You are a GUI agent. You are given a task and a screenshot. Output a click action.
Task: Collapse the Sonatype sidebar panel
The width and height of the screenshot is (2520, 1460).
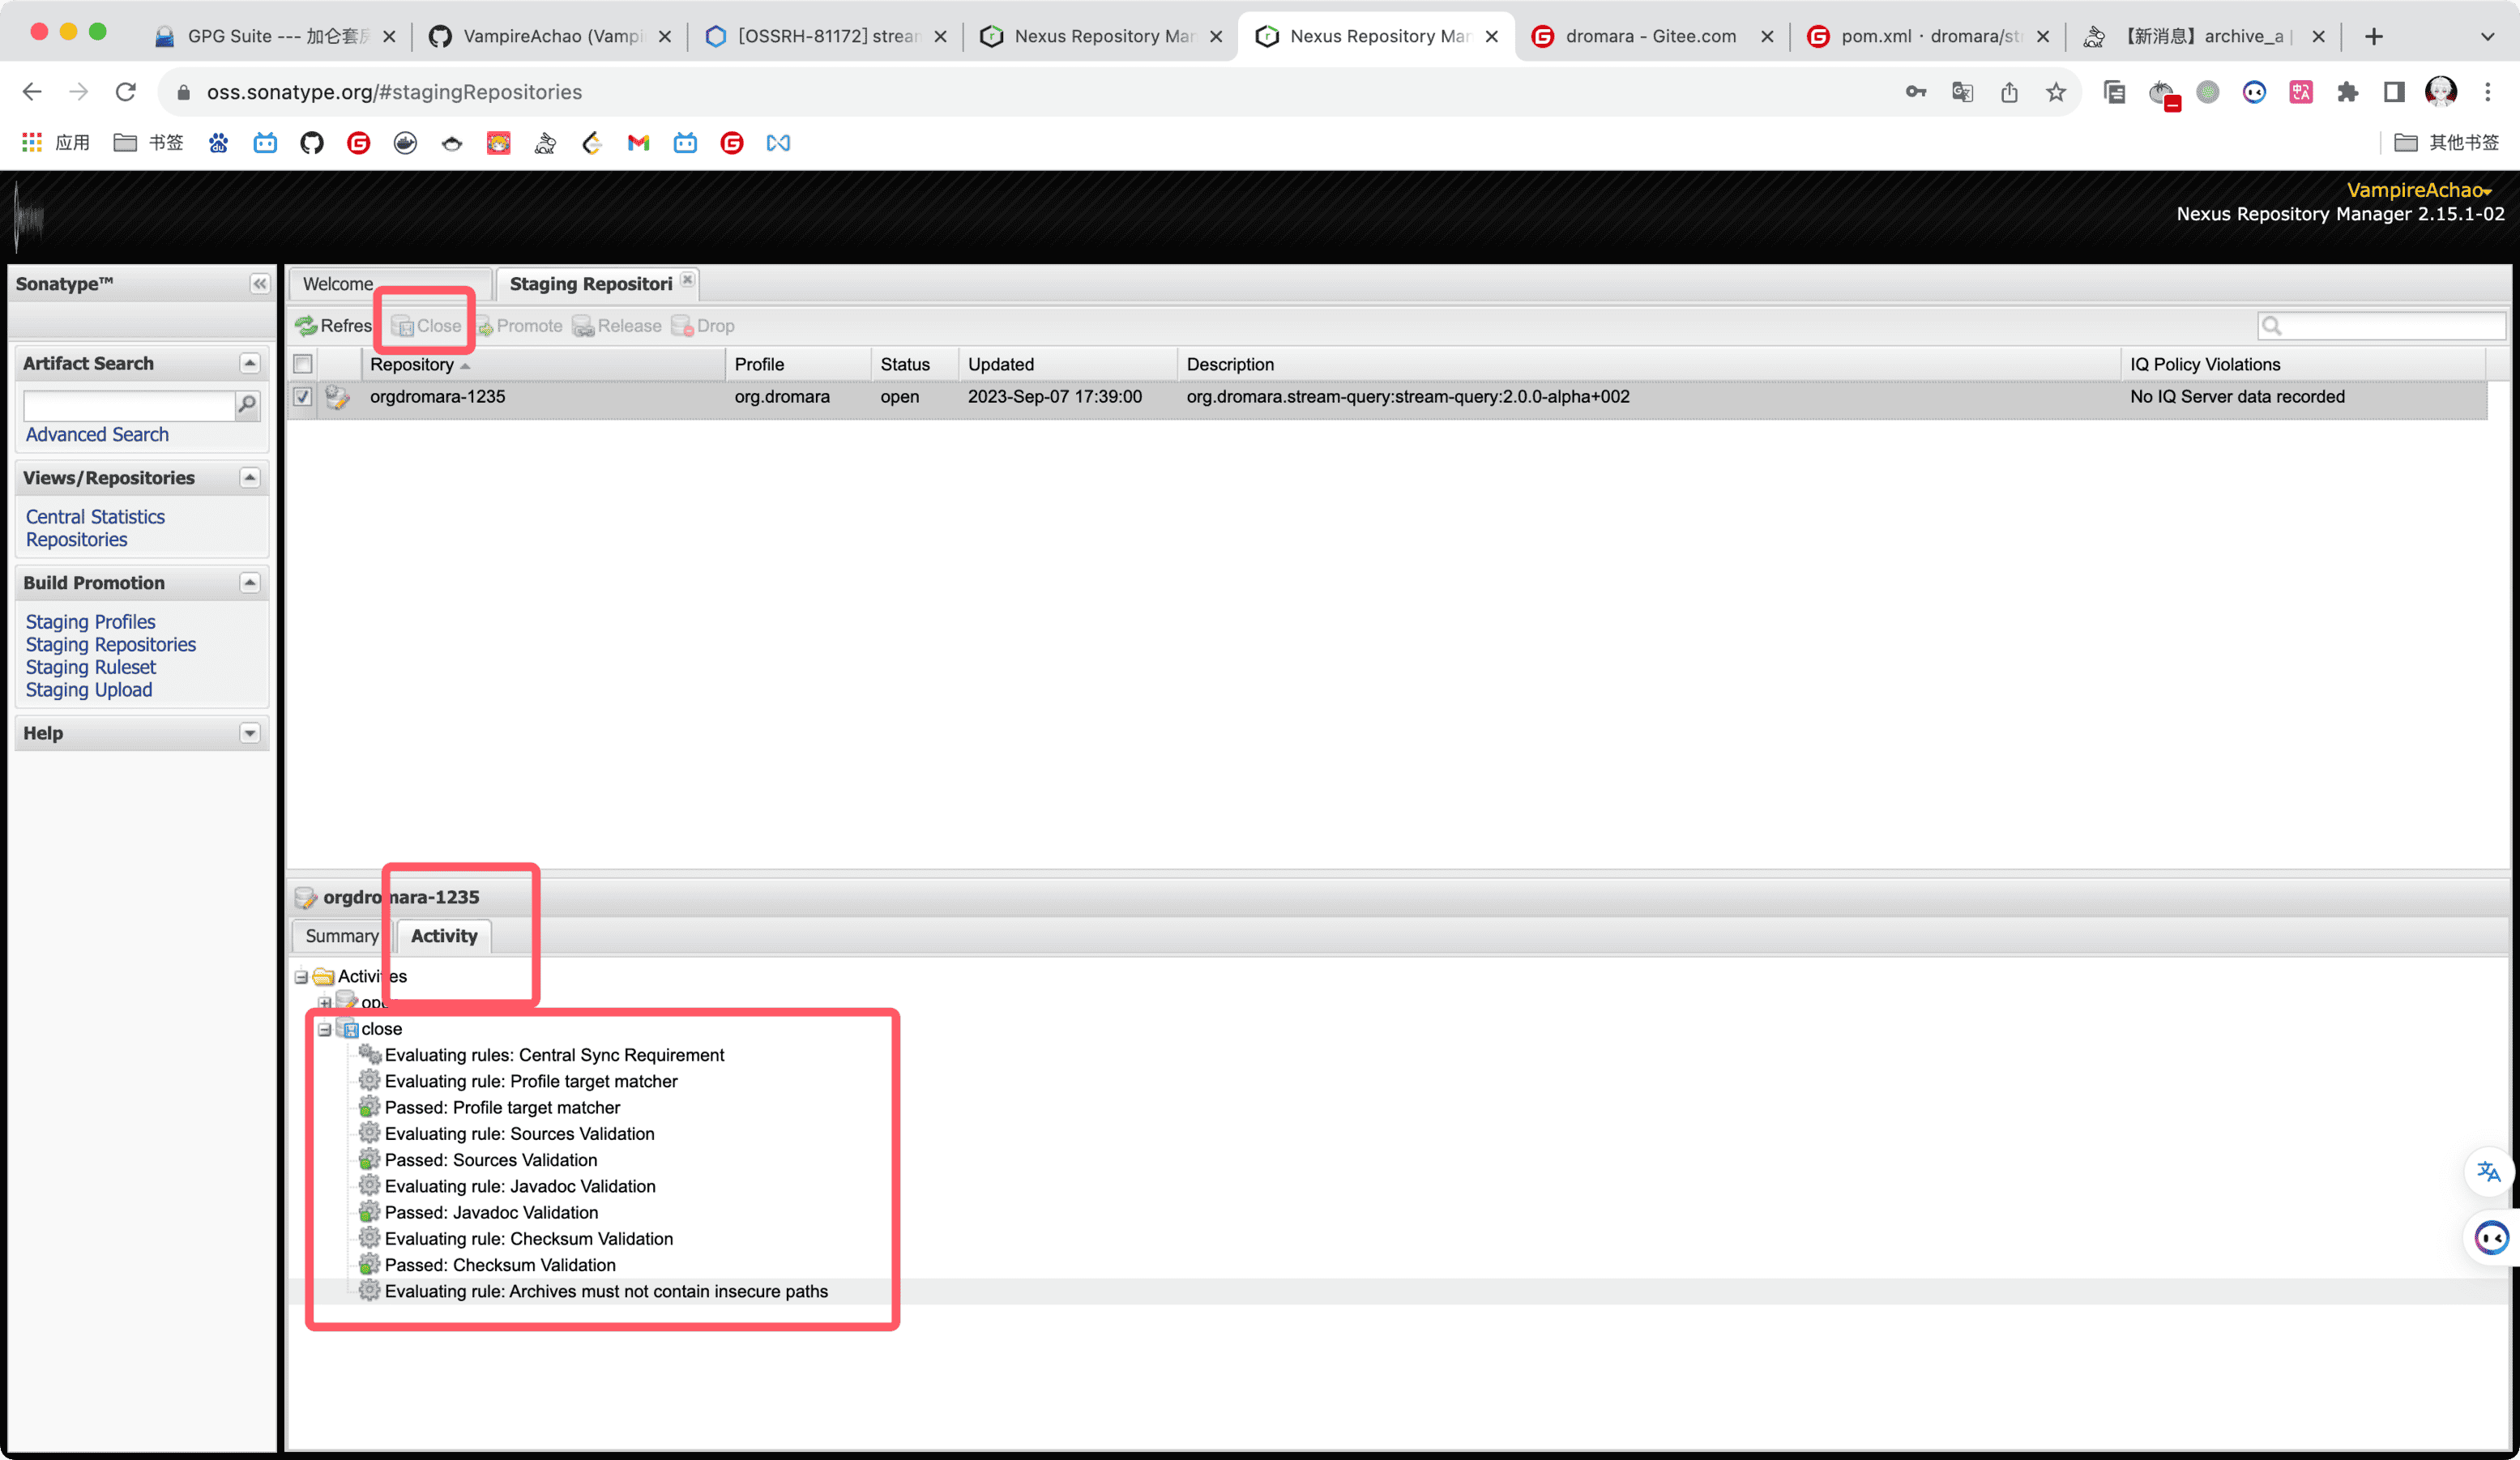[x=259, y=284]
